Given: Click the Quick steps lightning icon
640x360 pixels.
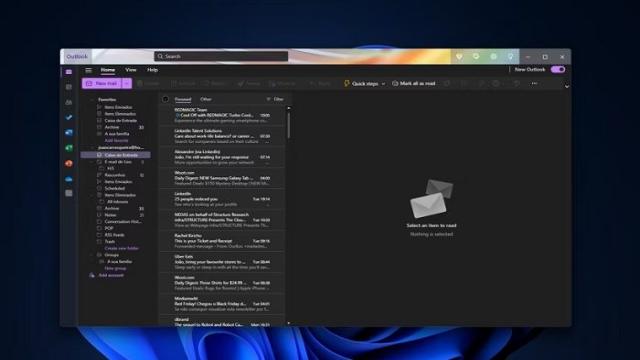Looking at the screenshot, I should click(x=347, y=83).
